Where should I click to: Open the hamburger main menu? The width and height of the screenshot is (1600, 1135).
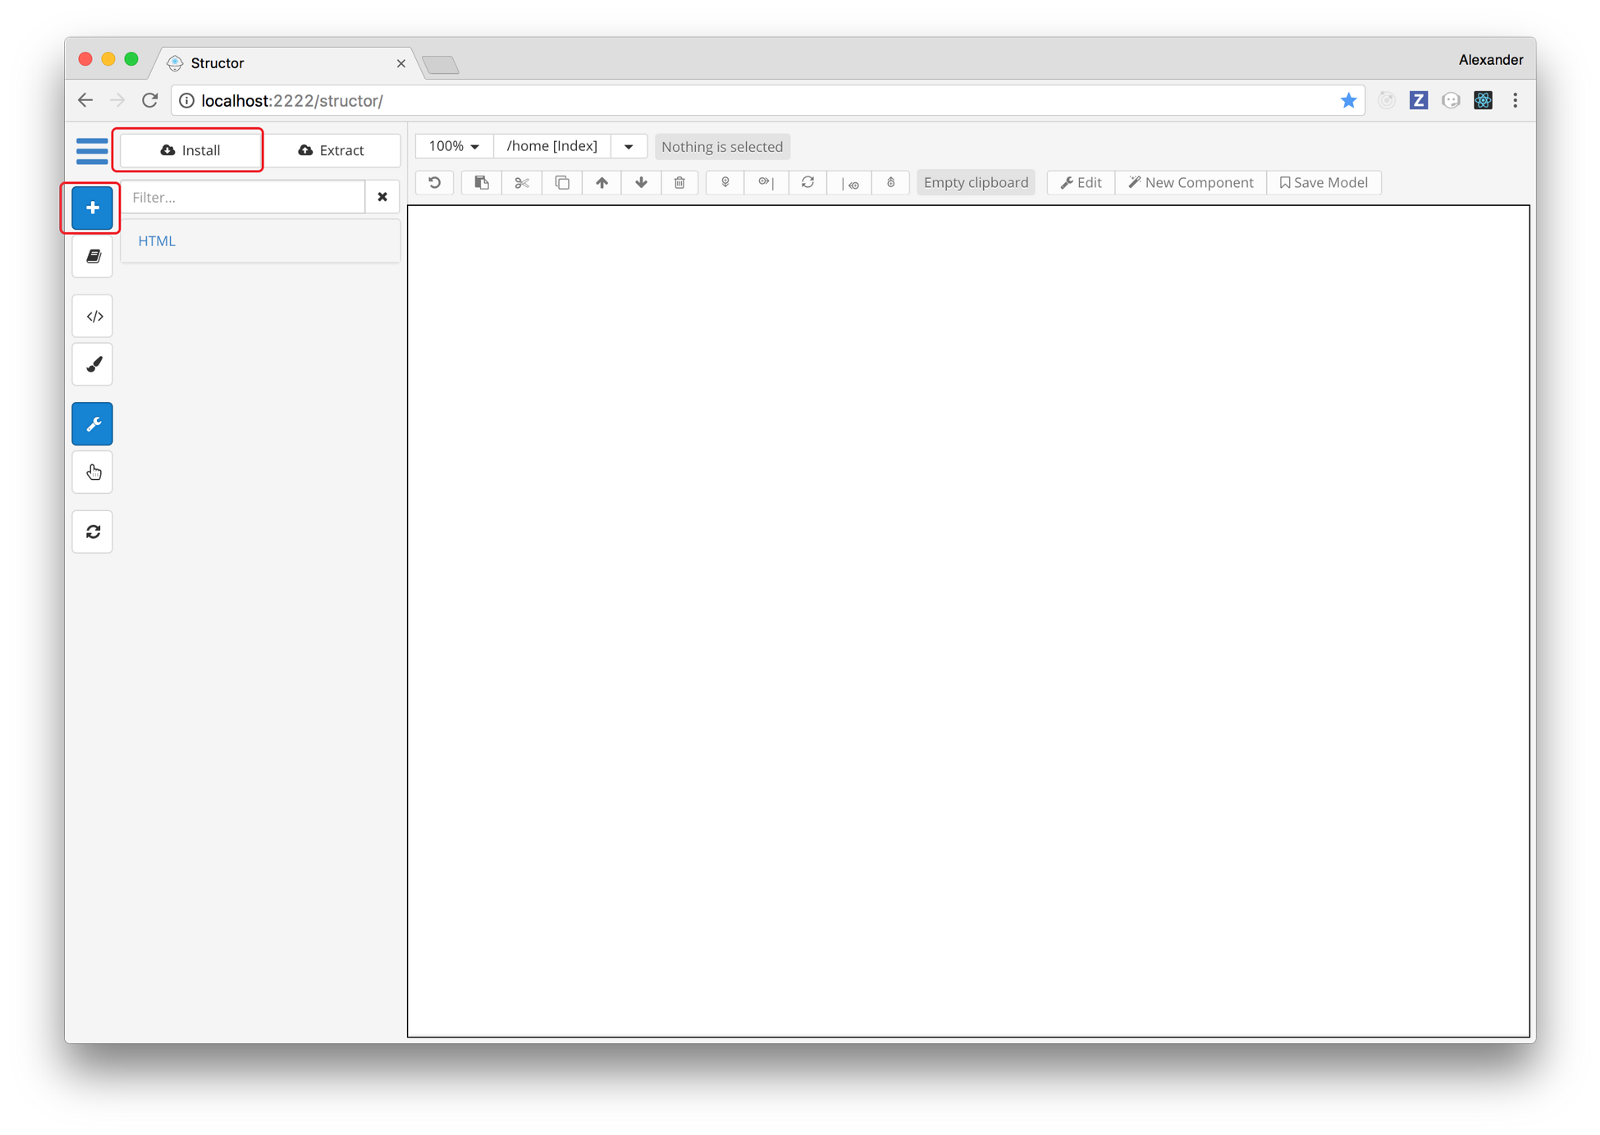(x=92, y=150)
